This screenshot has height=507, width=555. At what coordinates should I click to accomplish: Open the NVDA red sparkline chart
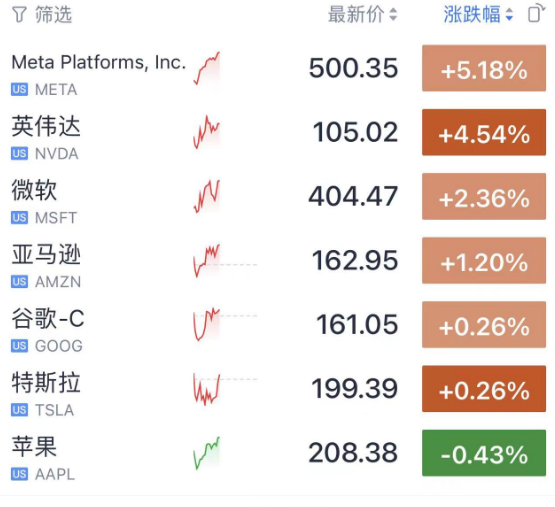click(x=207, y=132)
